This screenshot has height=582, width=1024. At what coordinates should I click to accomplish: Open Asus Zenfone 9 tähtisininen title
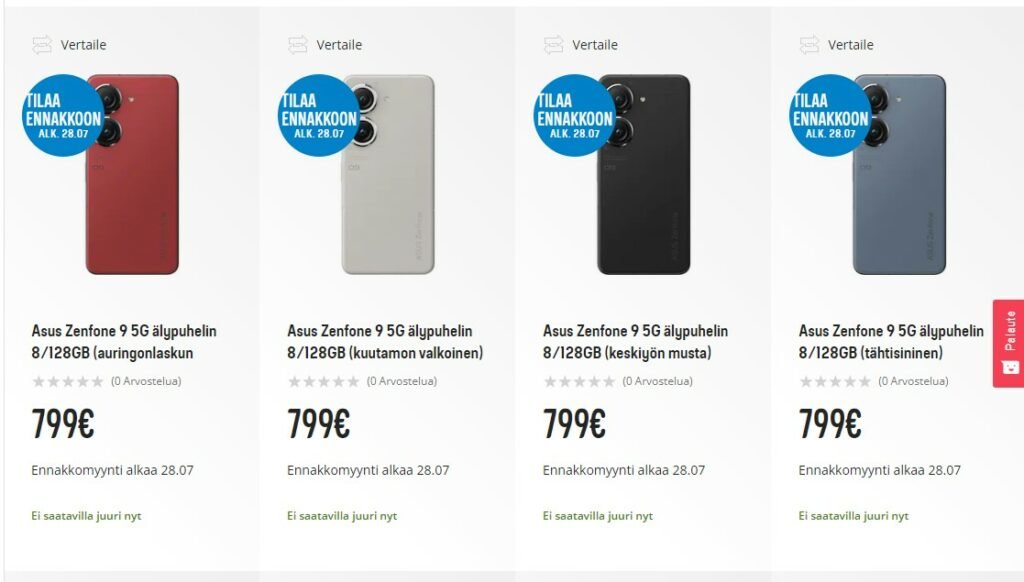[x=891, y=342]
